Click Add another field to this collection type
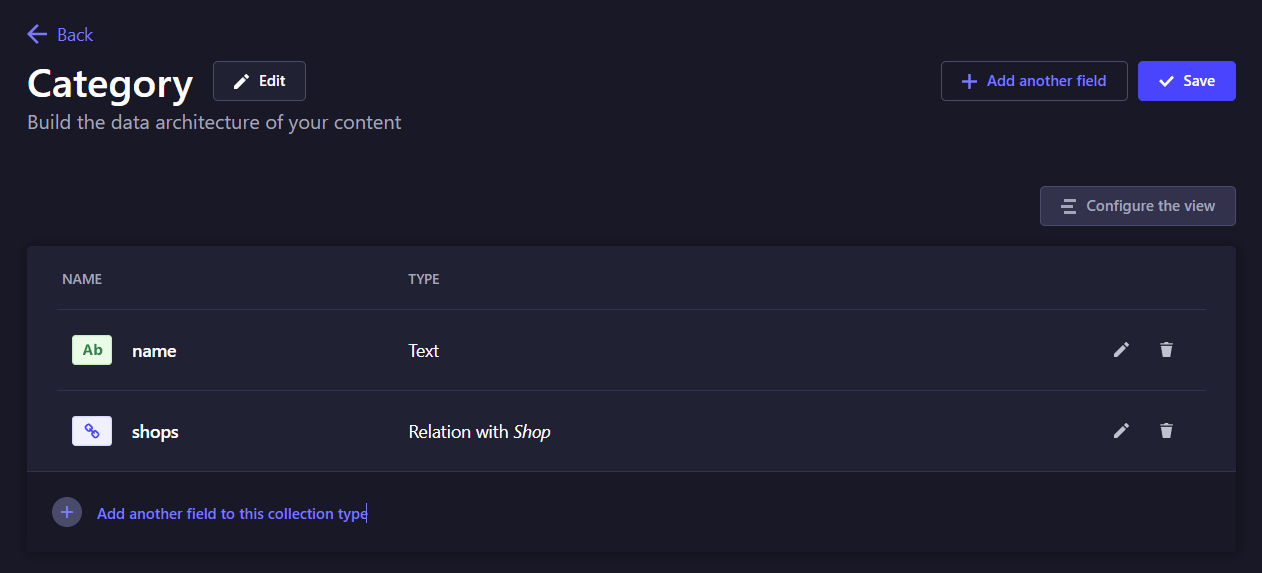1262x573 pixels. coord(232,514)
